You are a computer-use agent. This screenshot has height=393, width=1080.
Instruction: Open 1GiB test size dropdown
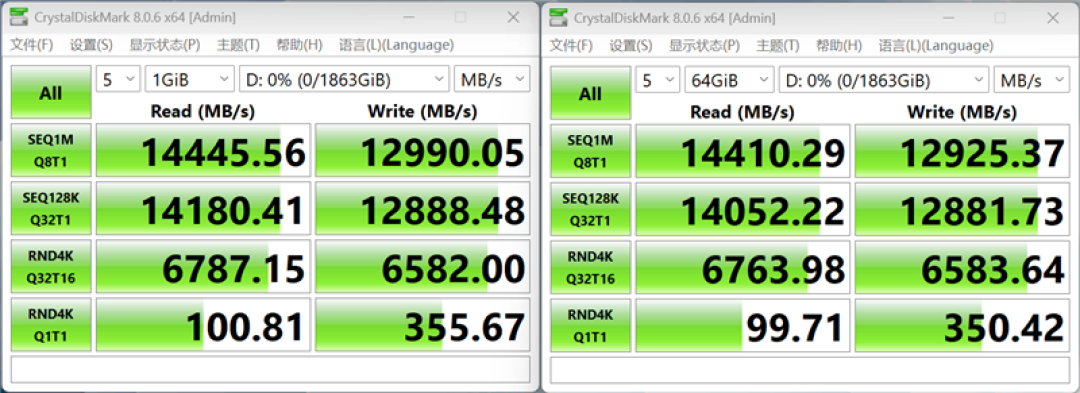189,79
